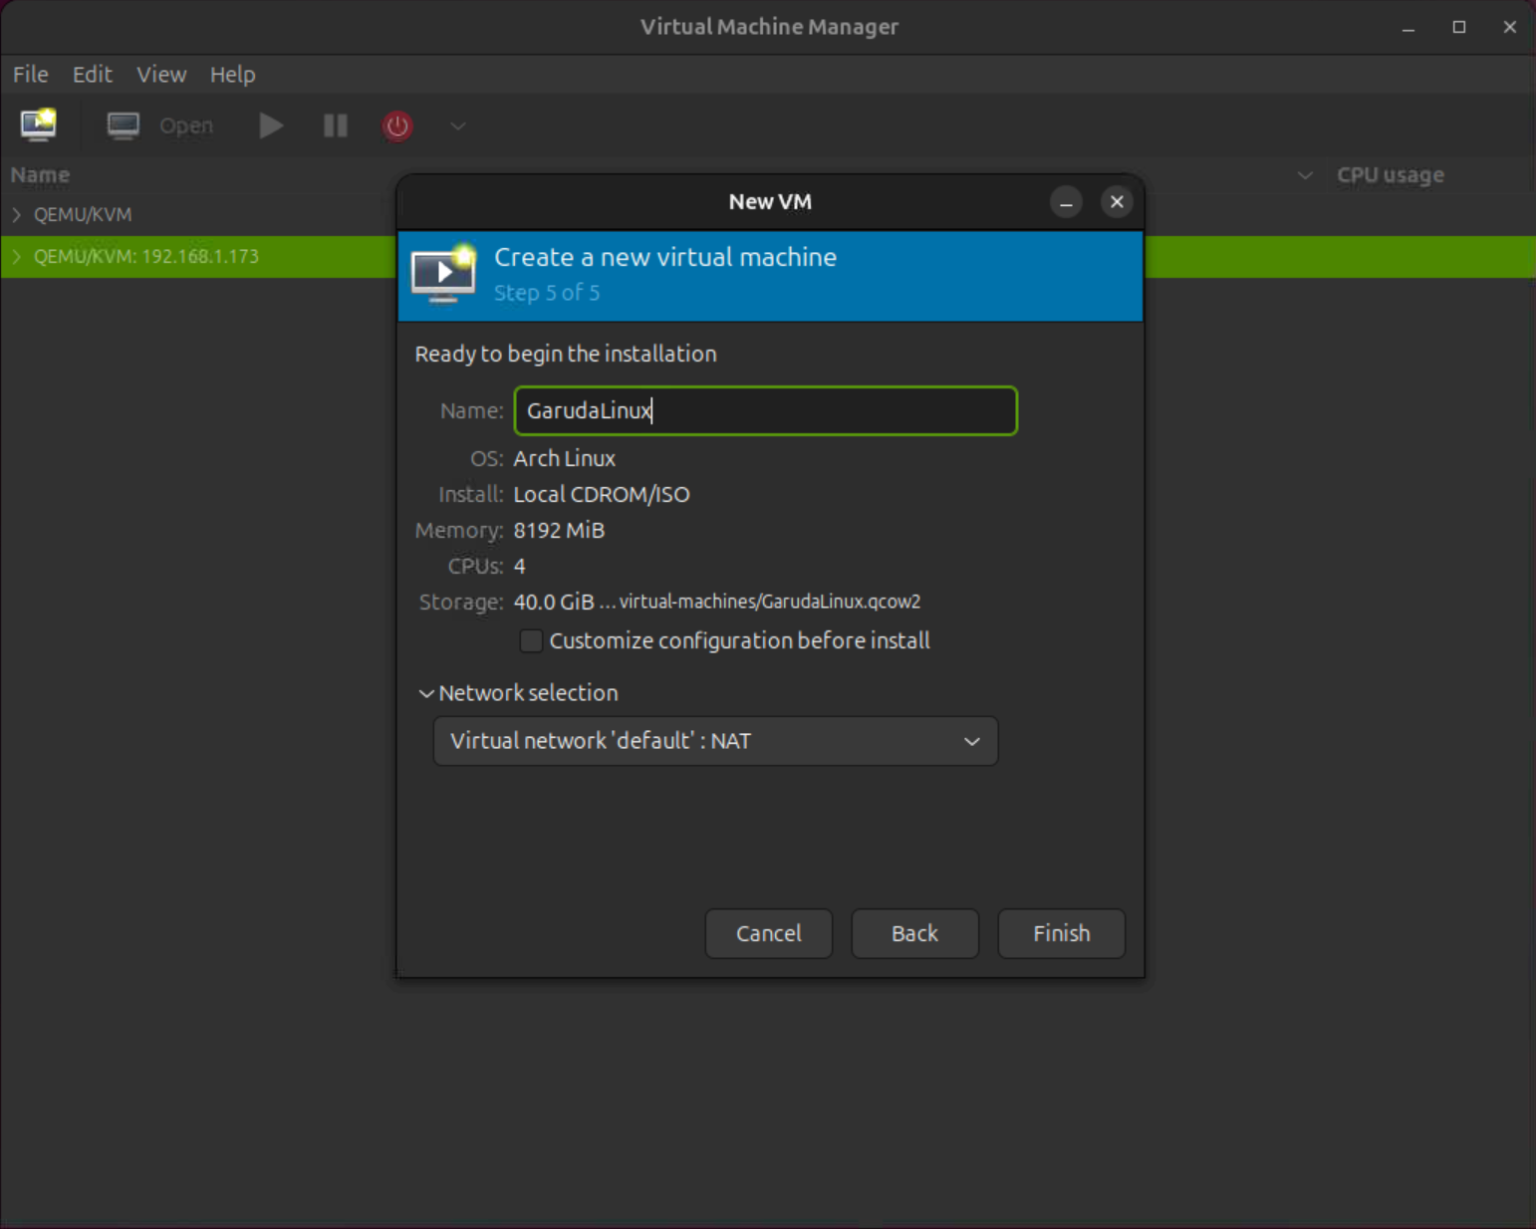1536x1229 pixels.
Task: Open the File menu
Action: (30, 74)
